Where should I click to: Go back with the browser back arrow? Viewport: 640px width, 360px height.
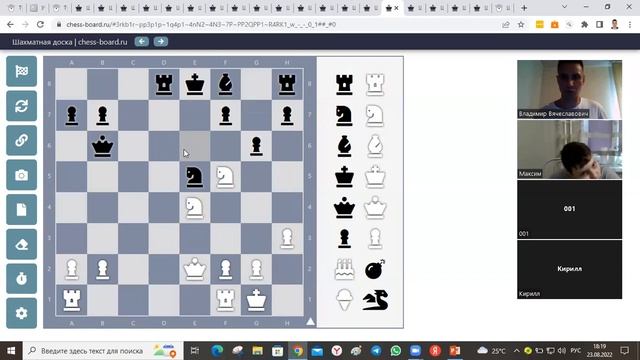[10, 24]
